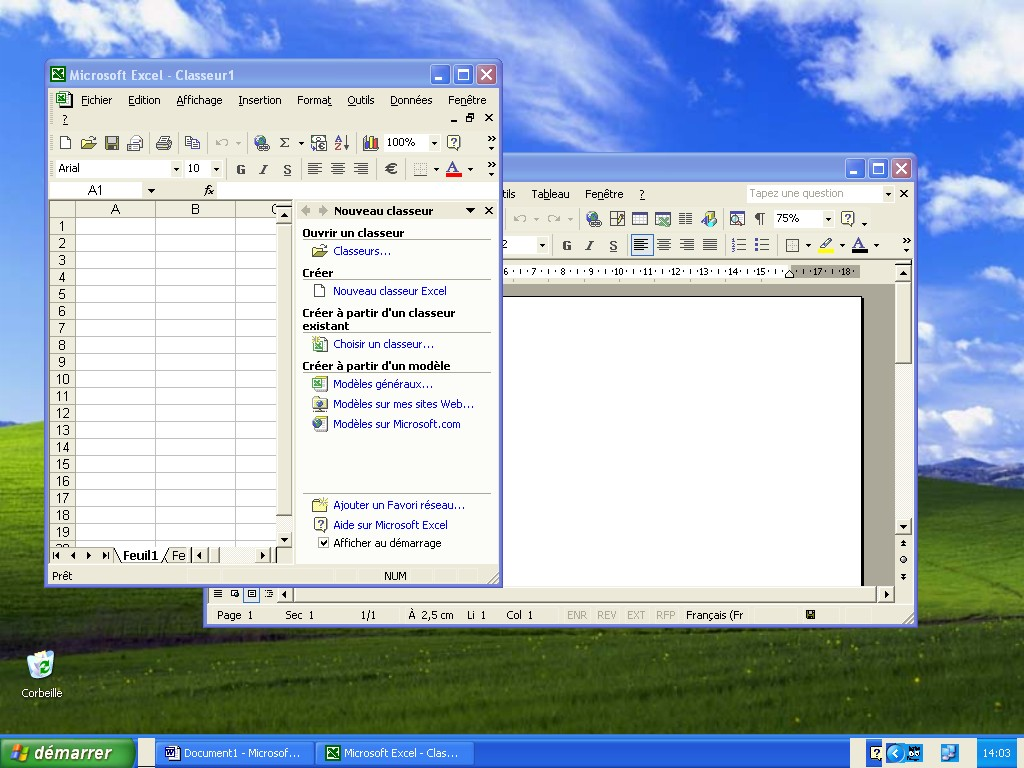The width and height of the screenshot is (1024, 768).
Task: Open the font size 10 dropdown in Excel
Action: point(216,168)
